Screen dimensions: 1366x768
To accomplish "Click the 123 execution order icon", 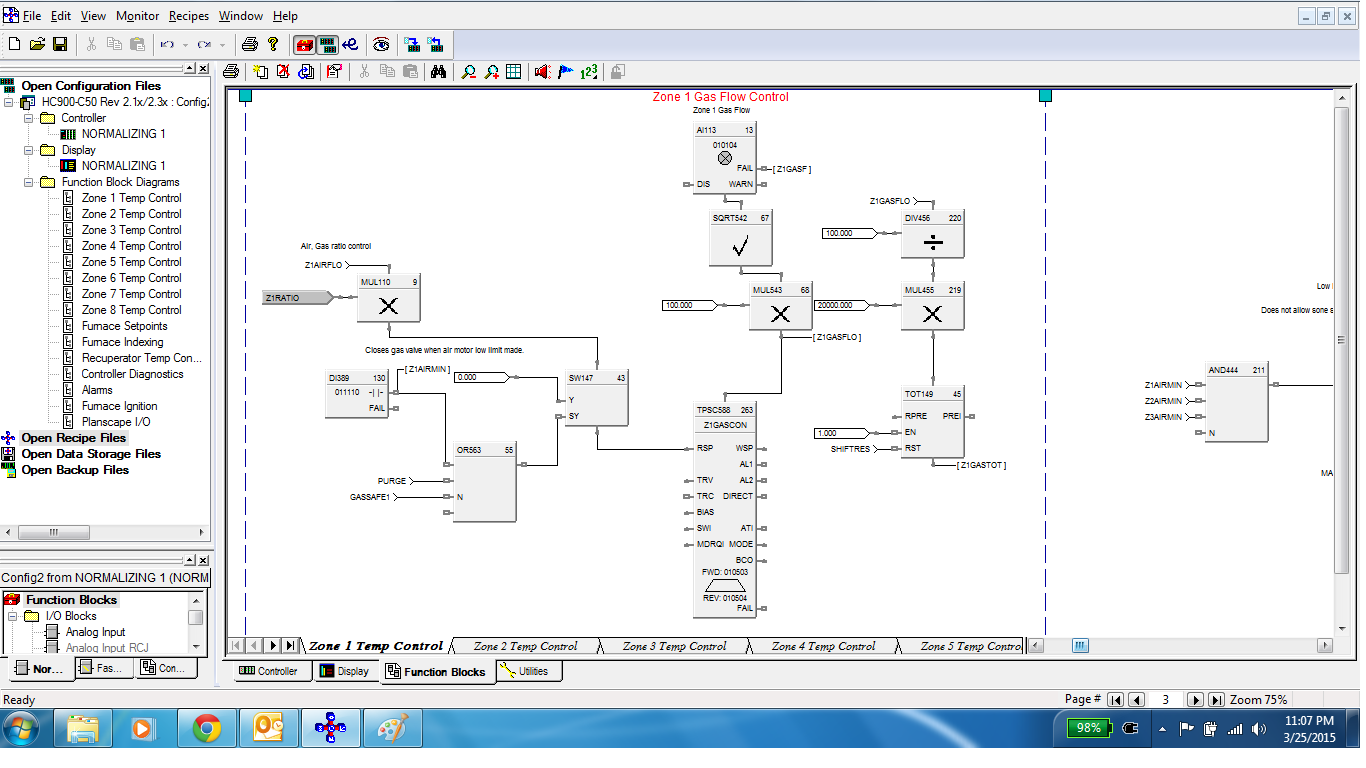I will pyautogui.click(x=590, y=71).
